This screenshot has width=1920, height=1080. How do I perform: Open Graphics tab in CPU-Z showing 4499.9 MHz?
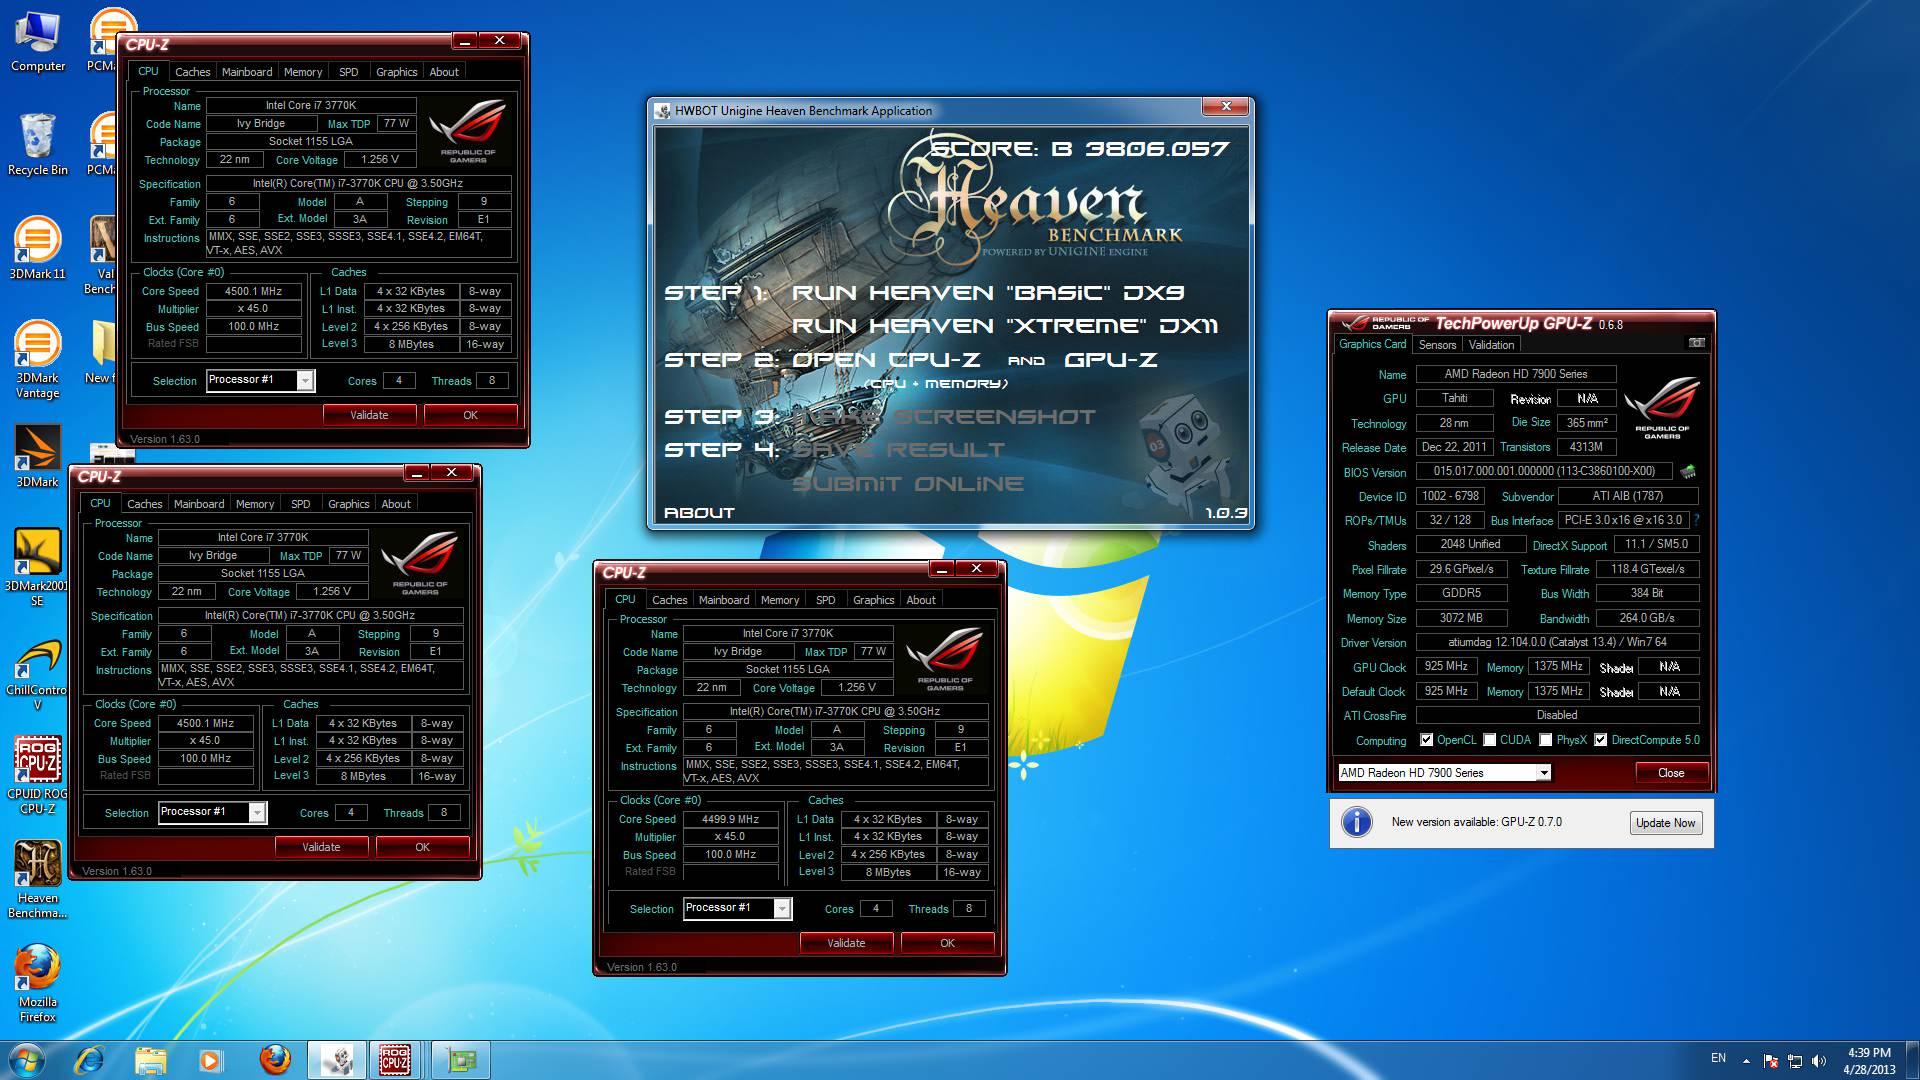[x=873, y=600]
